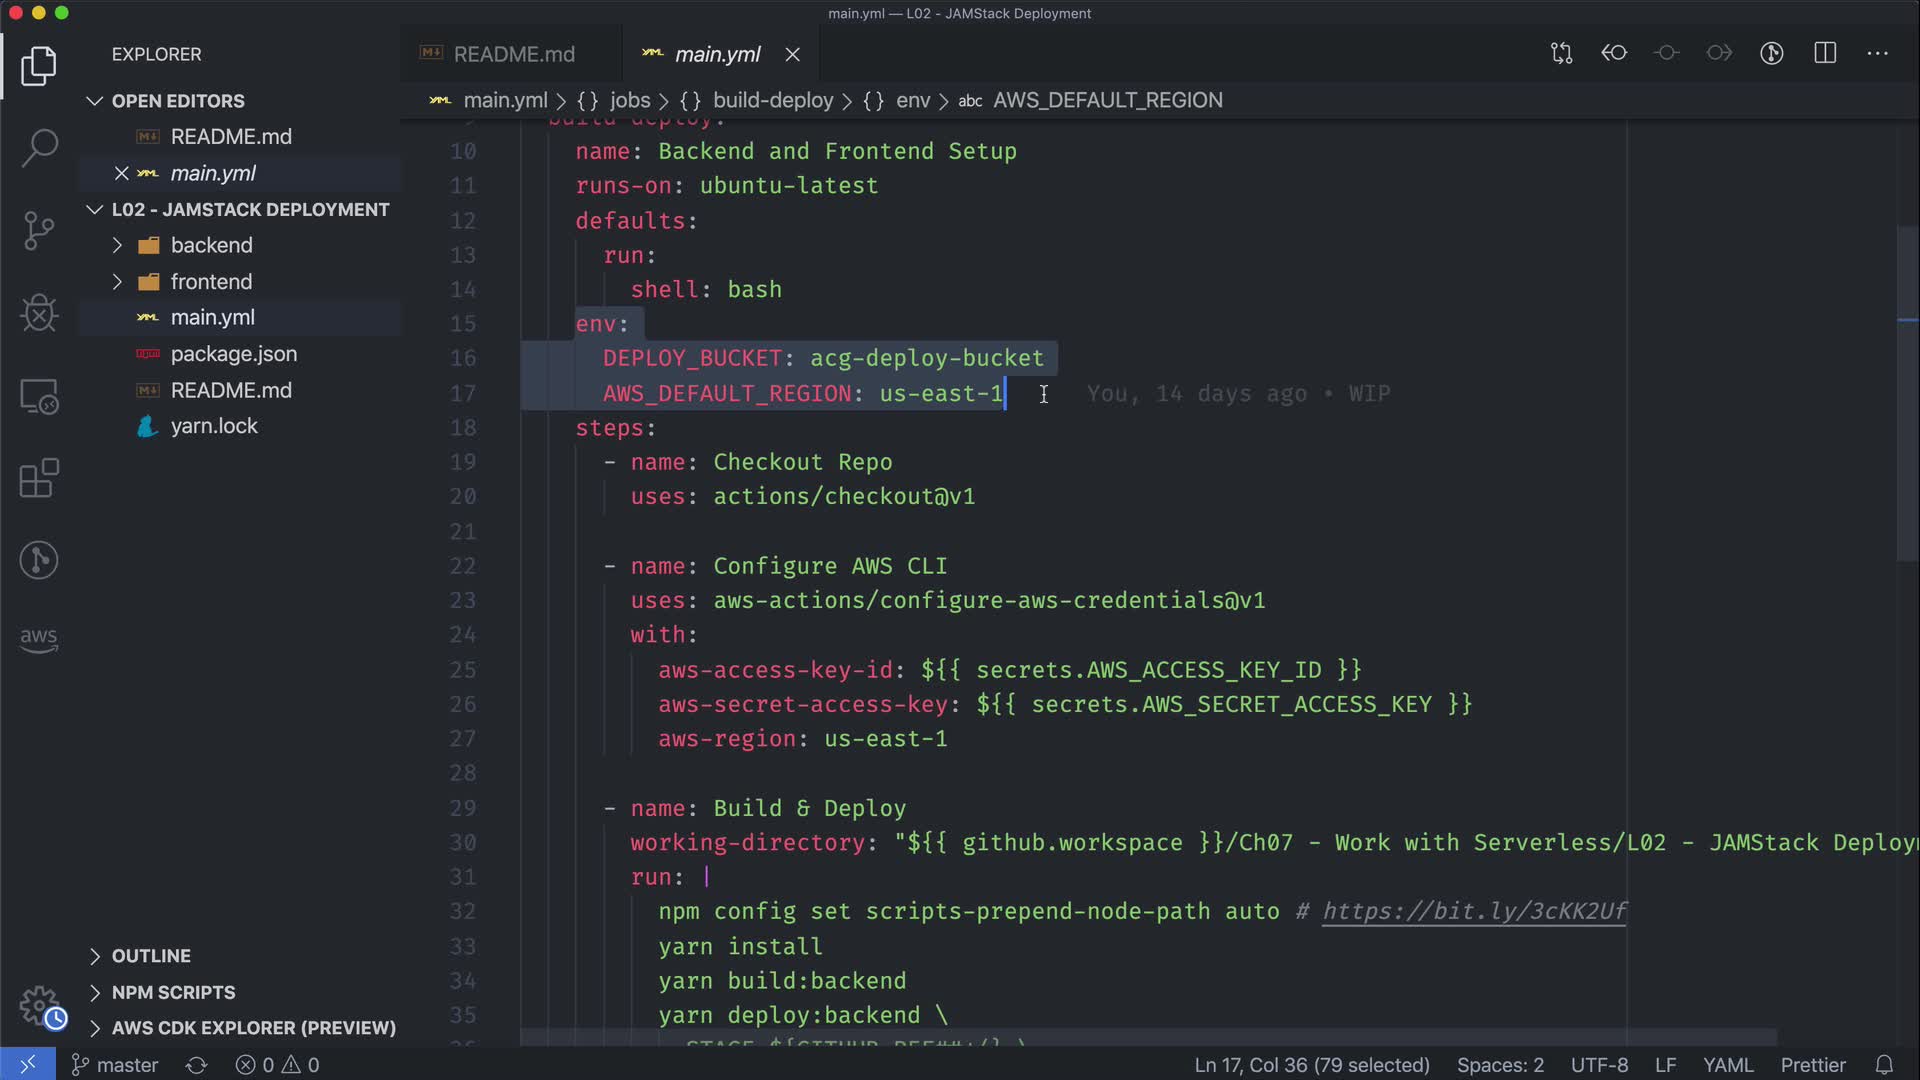Select package.json in the file explorer
This screenshot has width=1920, height=1080.
(x=233, y=354)
